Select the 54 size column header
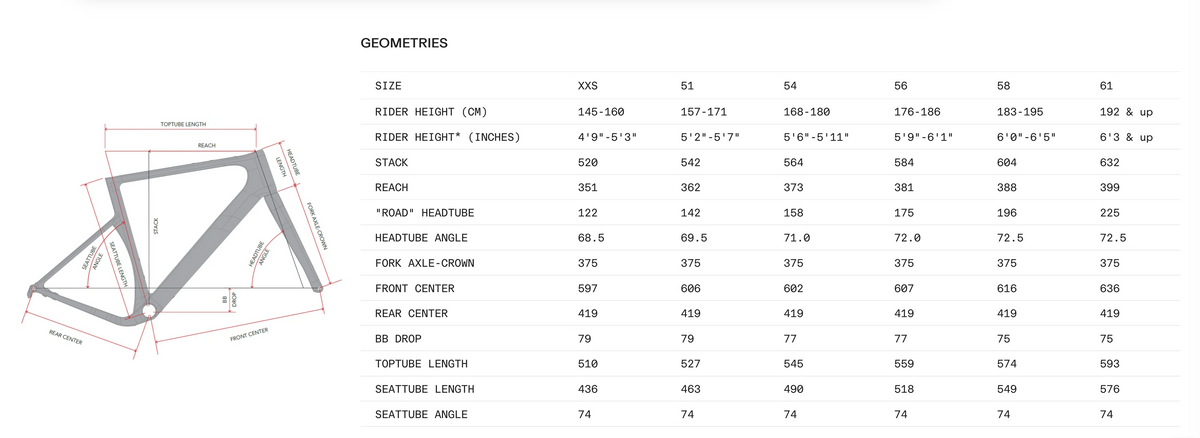The image size is (1200, 438). (790, 86)
